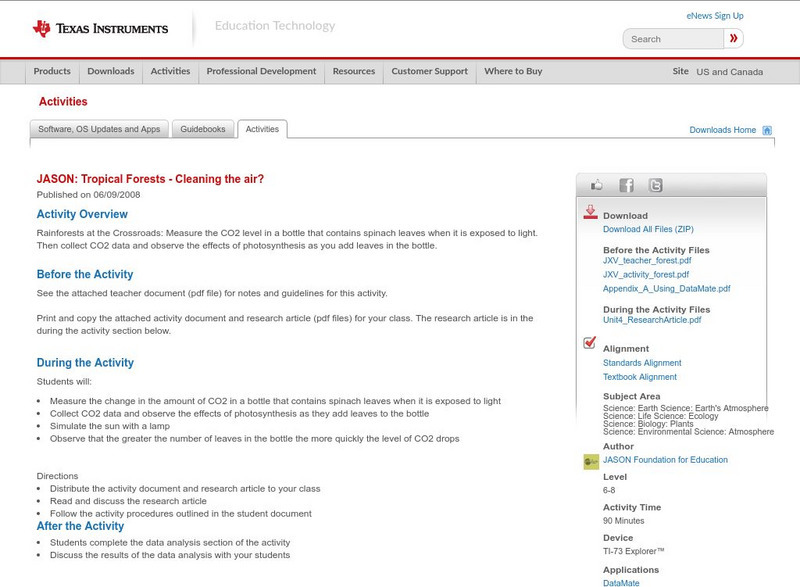Open the Products menu

[52, 71]
